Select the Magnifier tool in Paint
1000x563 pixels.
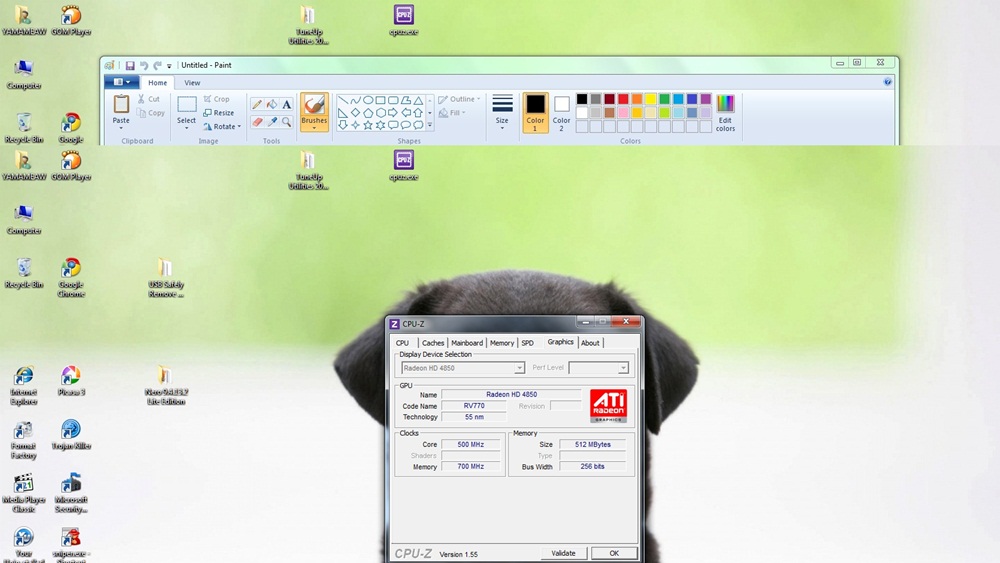point(287,122)
